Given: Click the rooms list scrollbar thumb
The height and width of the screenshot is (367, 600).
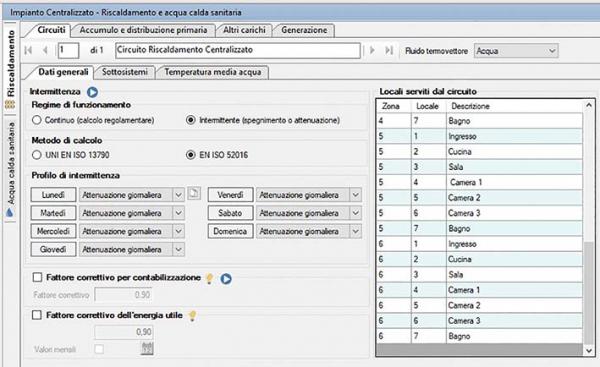Looking at the screenshot, I should pyautogui.click(x=589, y=292).
